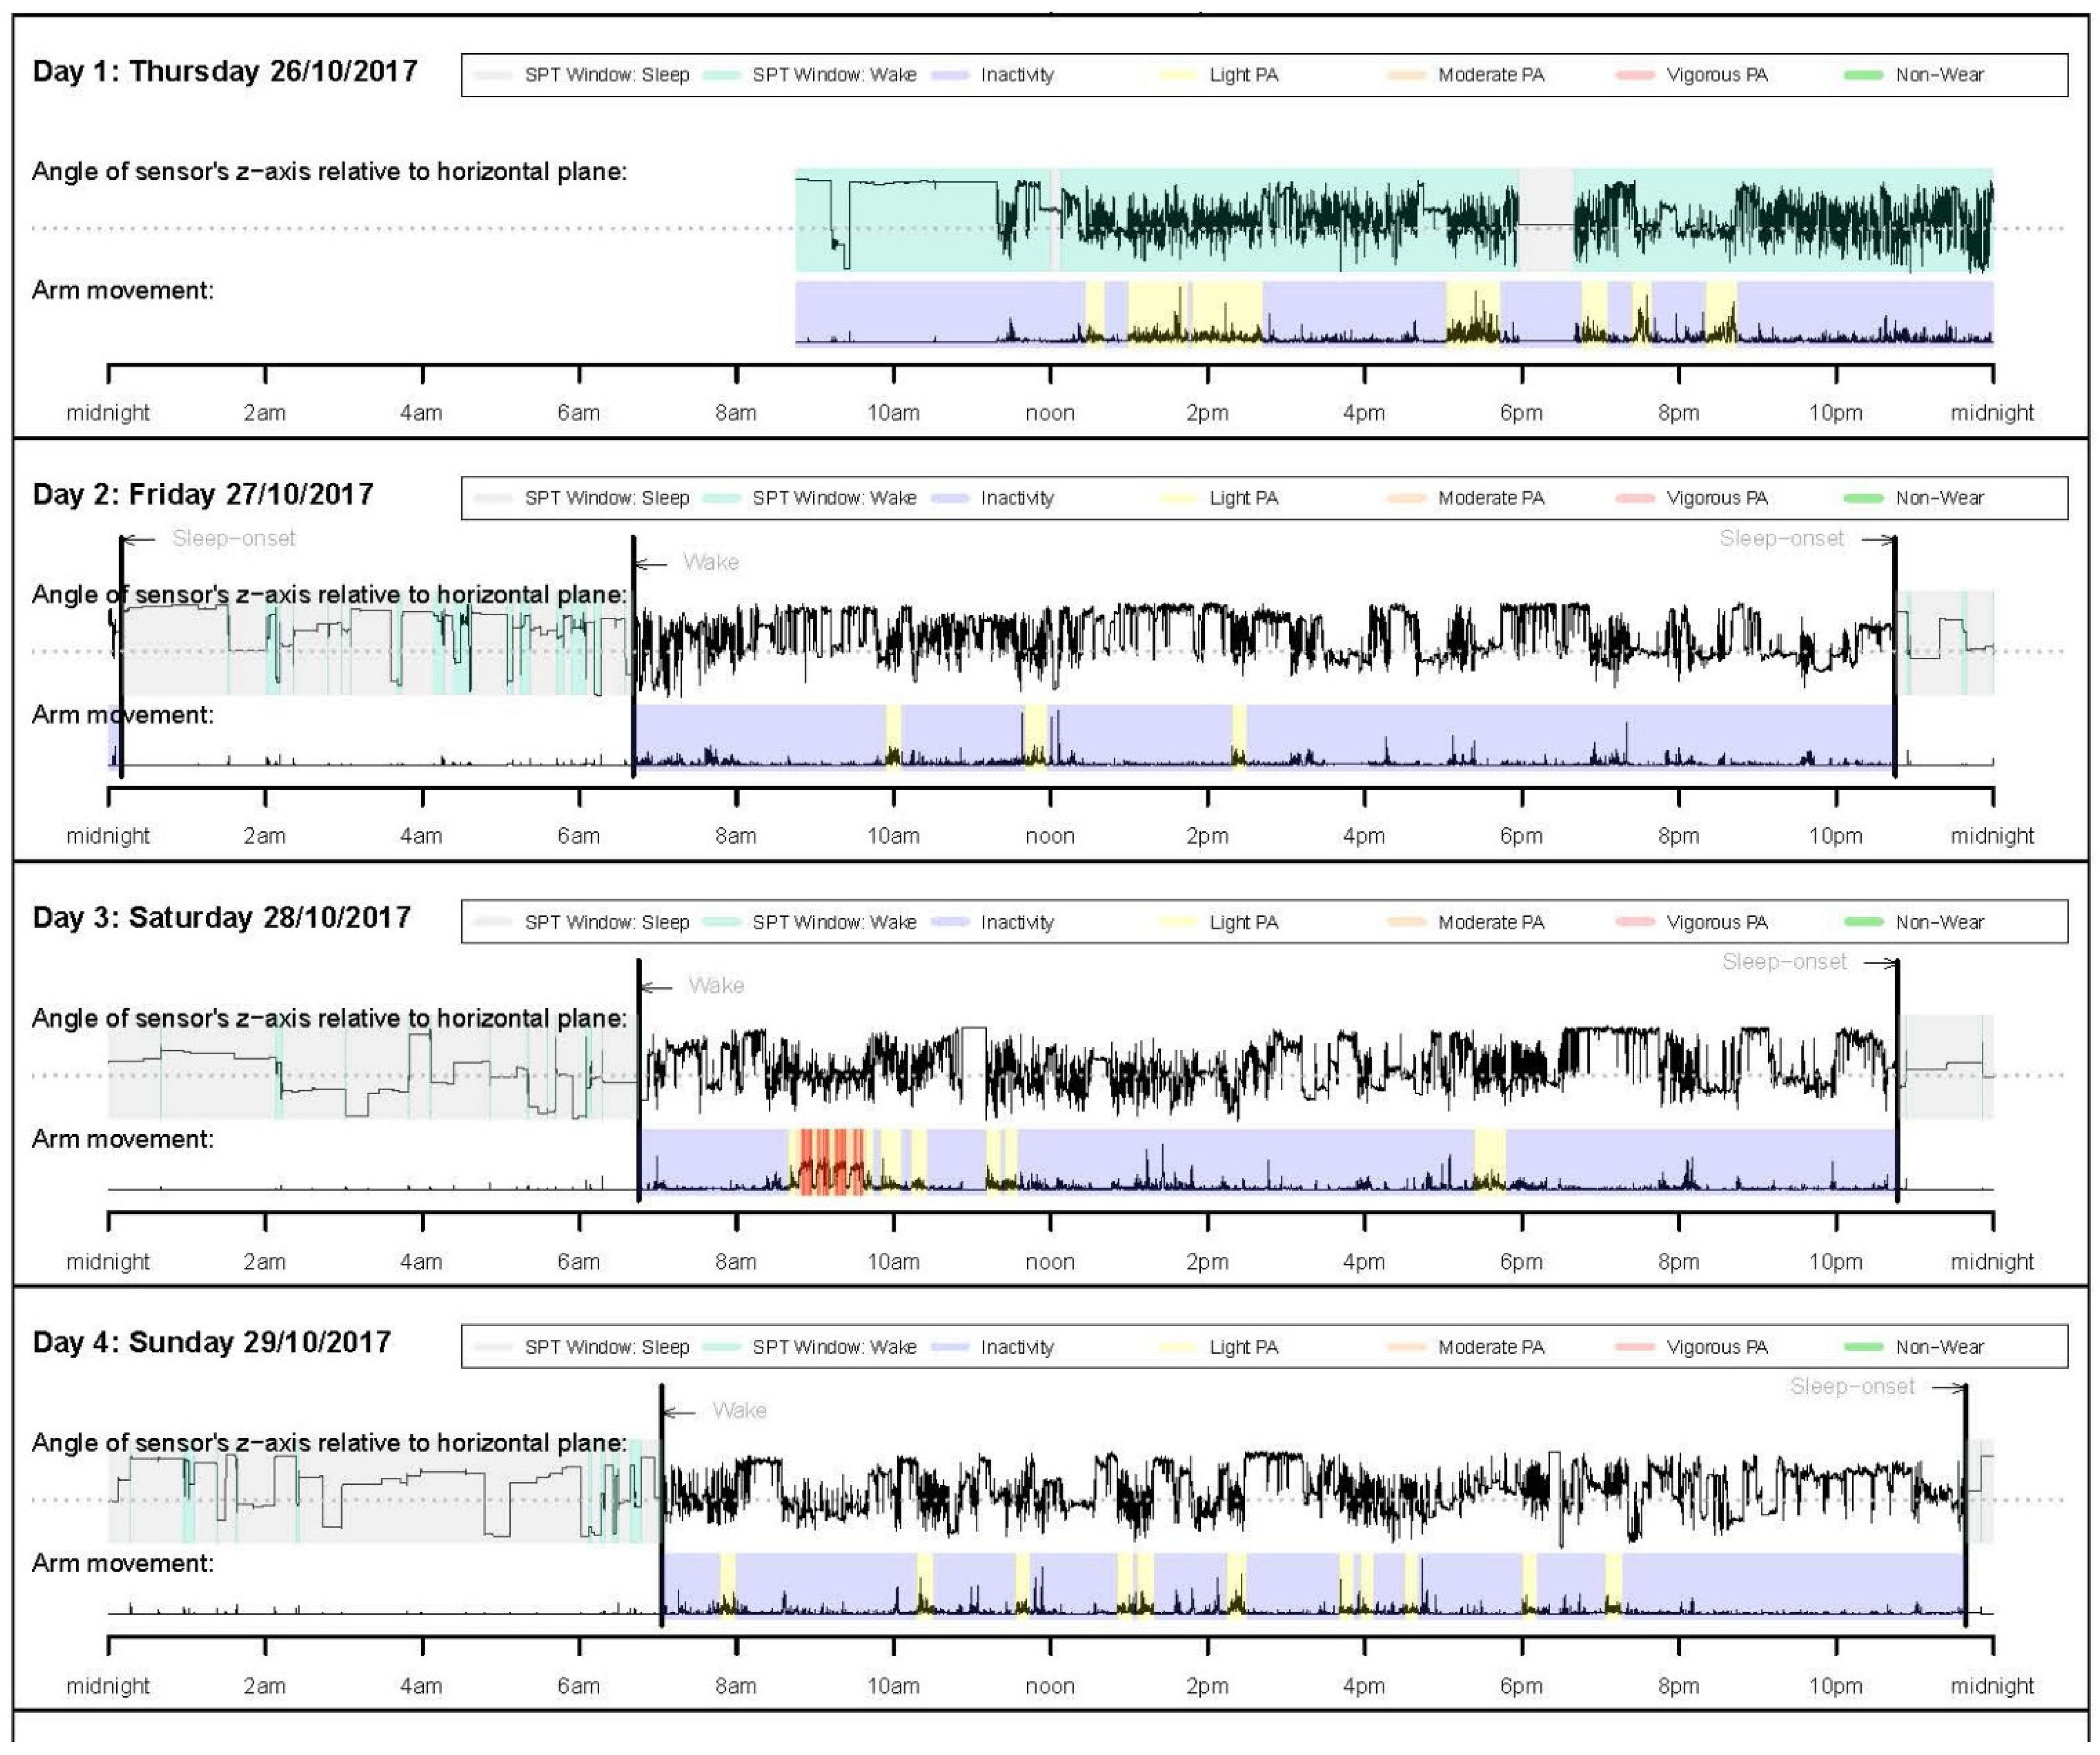Click the Non-Wear green swatch in Day 1 legend

[x=1863, y=75]
